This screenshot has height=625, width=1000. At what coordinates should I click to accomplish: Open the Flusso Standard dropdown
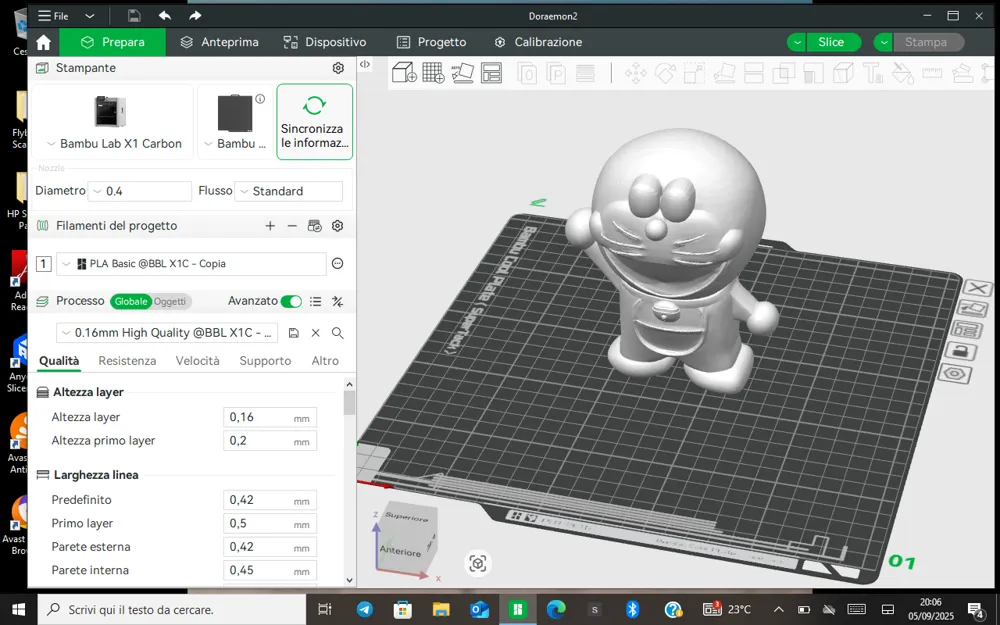[288, 191]
